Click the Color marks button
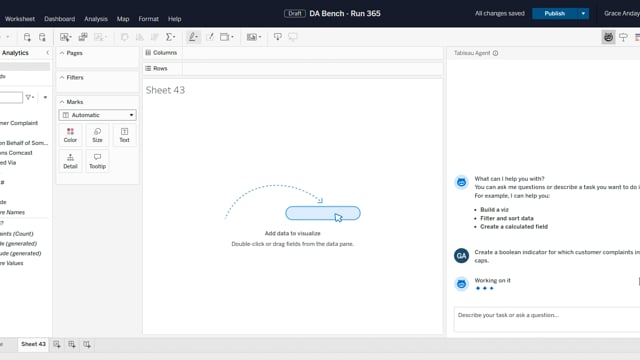Viewport: 640px width, 360px height. (70, 135)
